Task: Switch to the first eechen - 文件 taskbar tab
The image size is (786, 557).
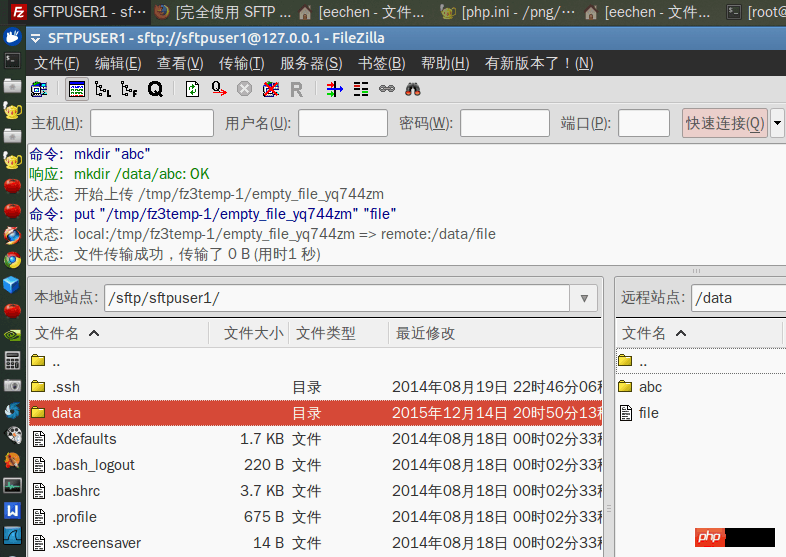Action: [x=362, y=12]
